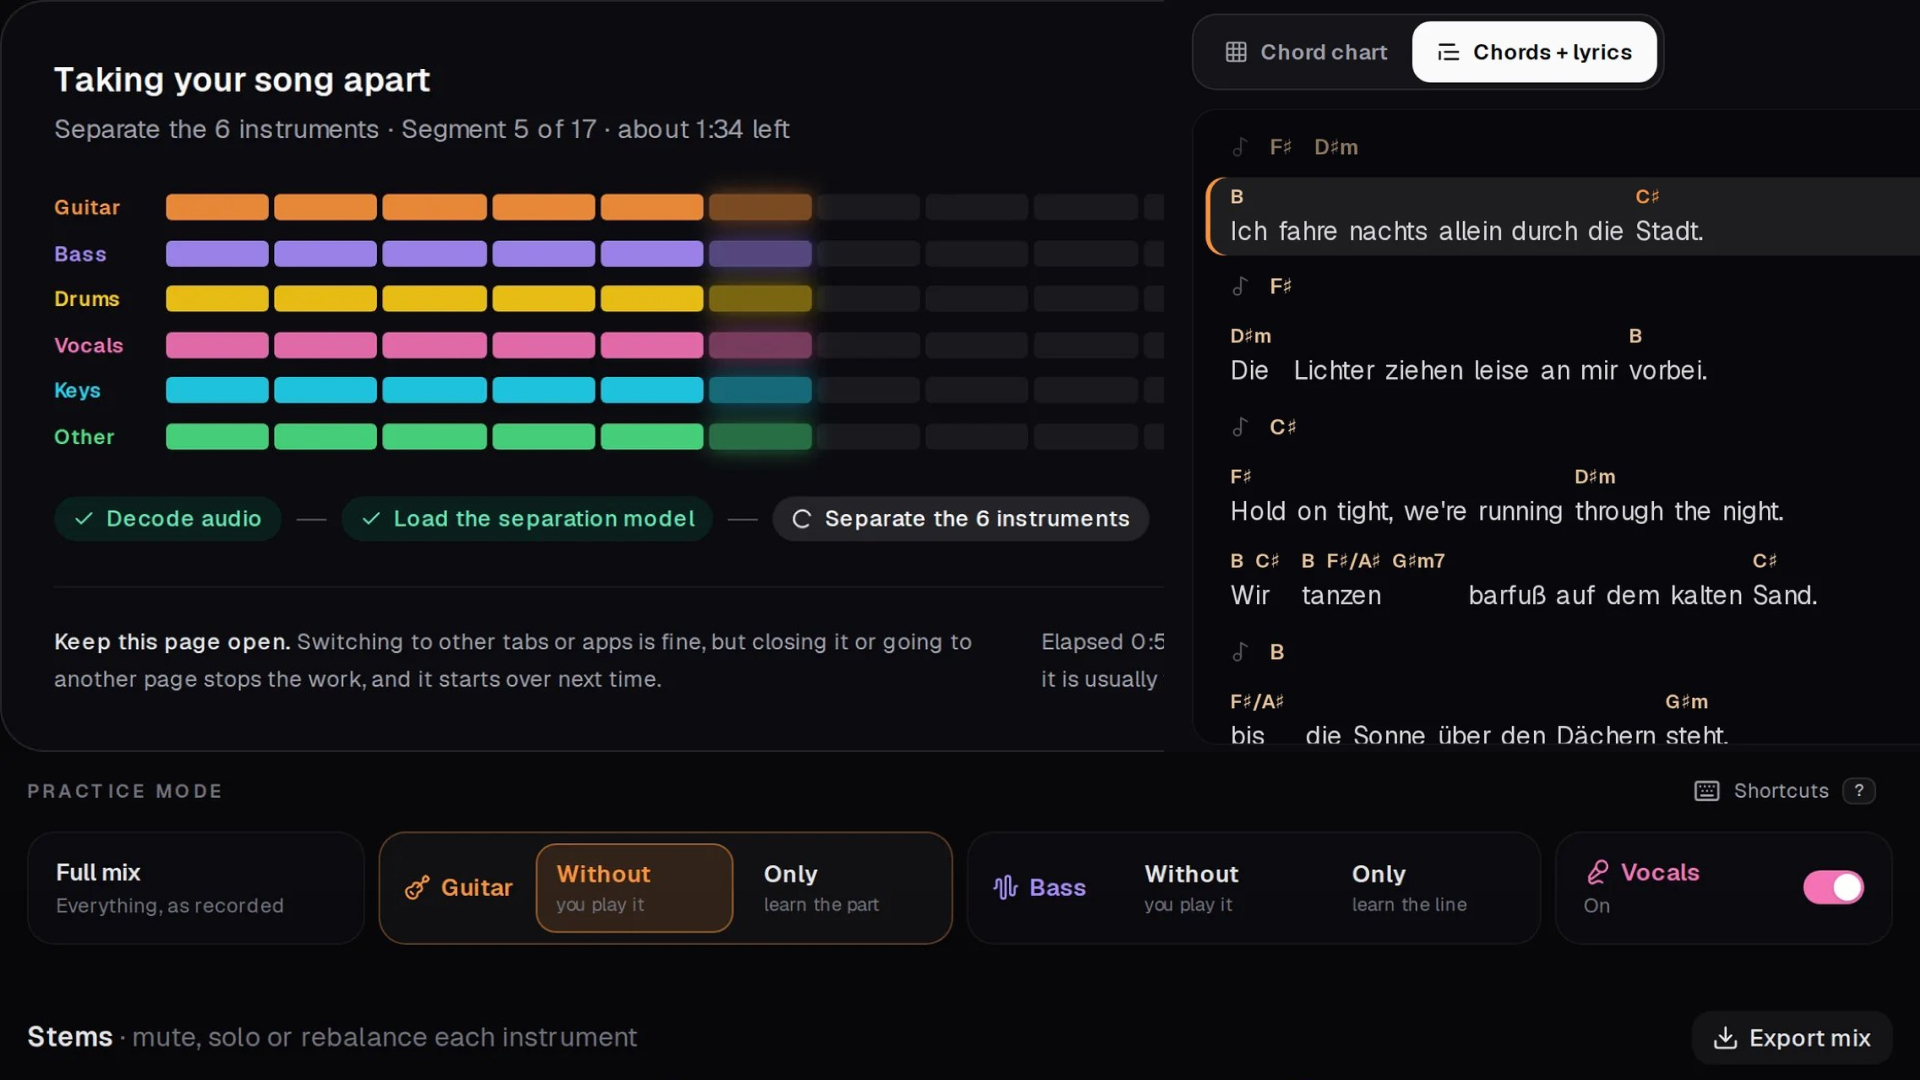Click the Export mix button
This screenshot has height=1080, width=1920.
pos(1792,1038)
